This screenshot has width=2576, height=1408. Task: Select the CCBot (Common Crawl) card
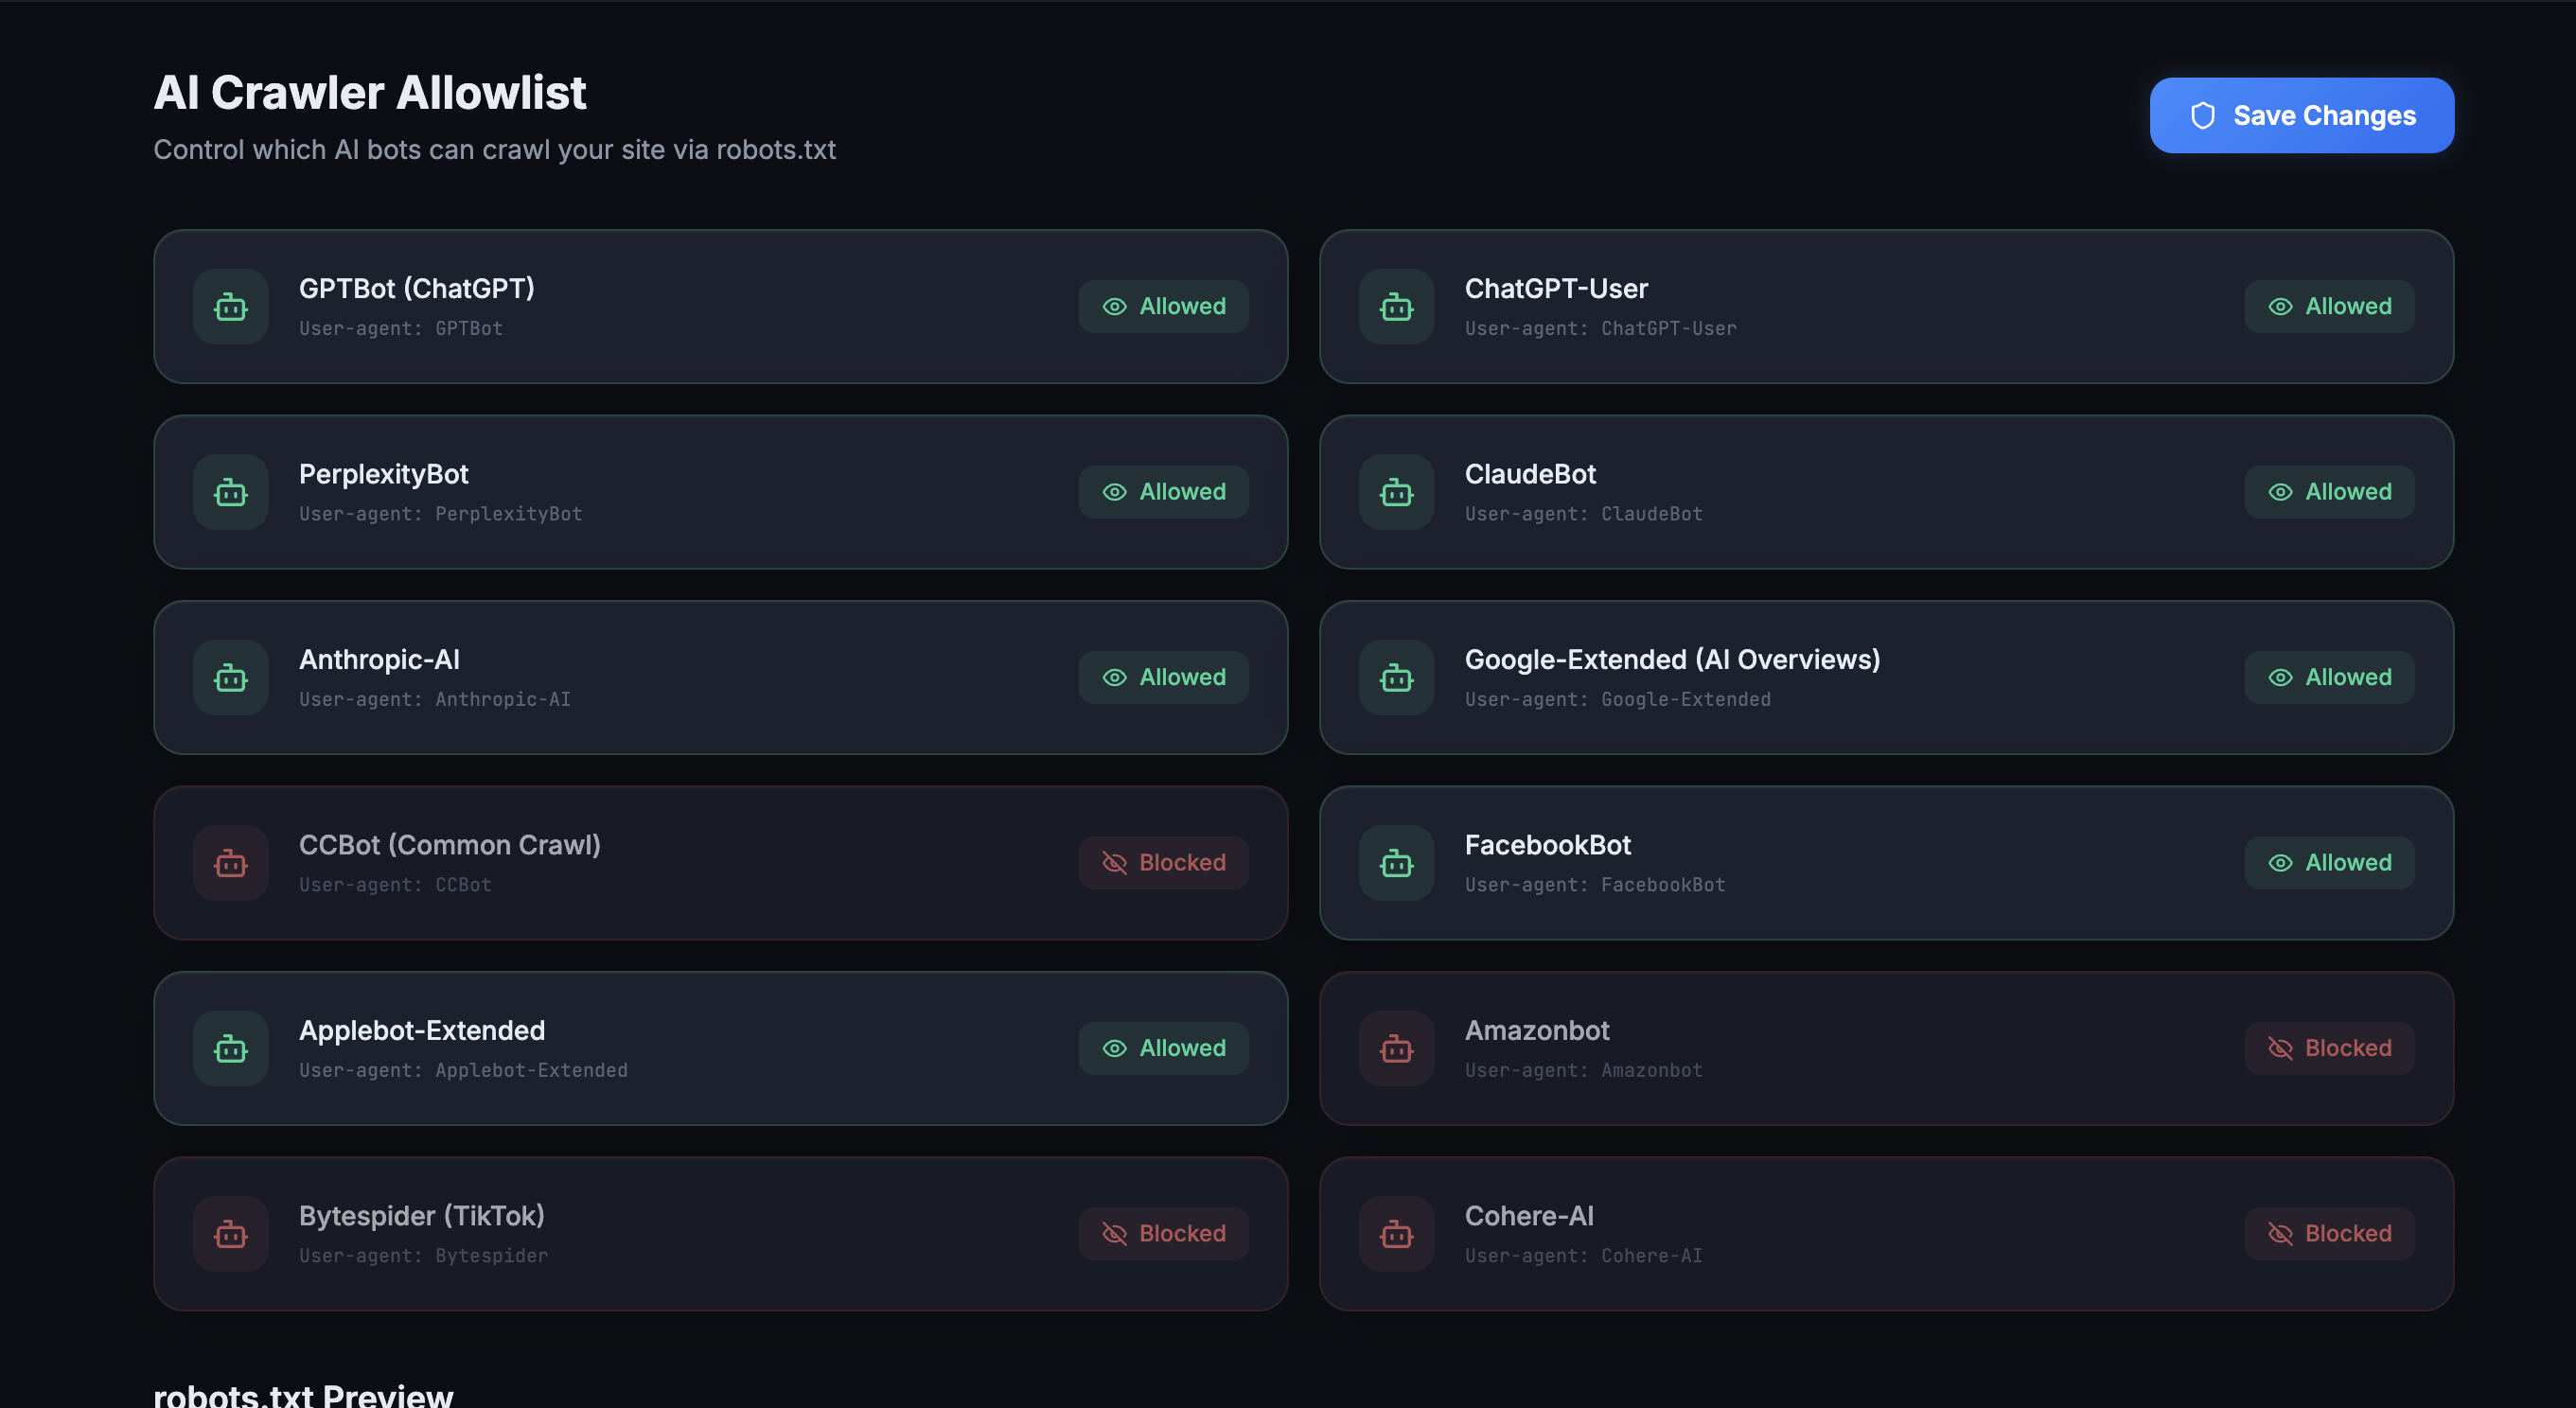point(722,862)
